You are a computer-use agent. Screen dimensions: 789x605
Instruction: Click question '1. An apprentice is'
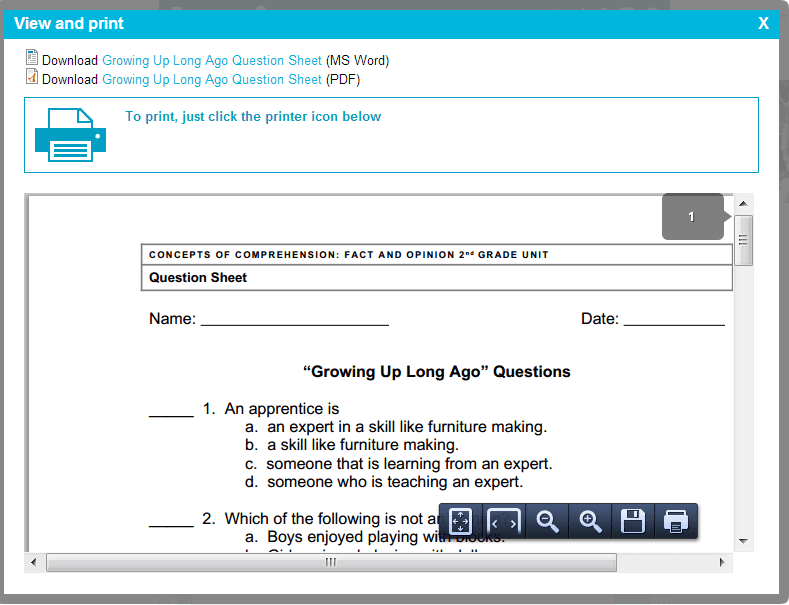pyautogui.click(x=271, y=409)
